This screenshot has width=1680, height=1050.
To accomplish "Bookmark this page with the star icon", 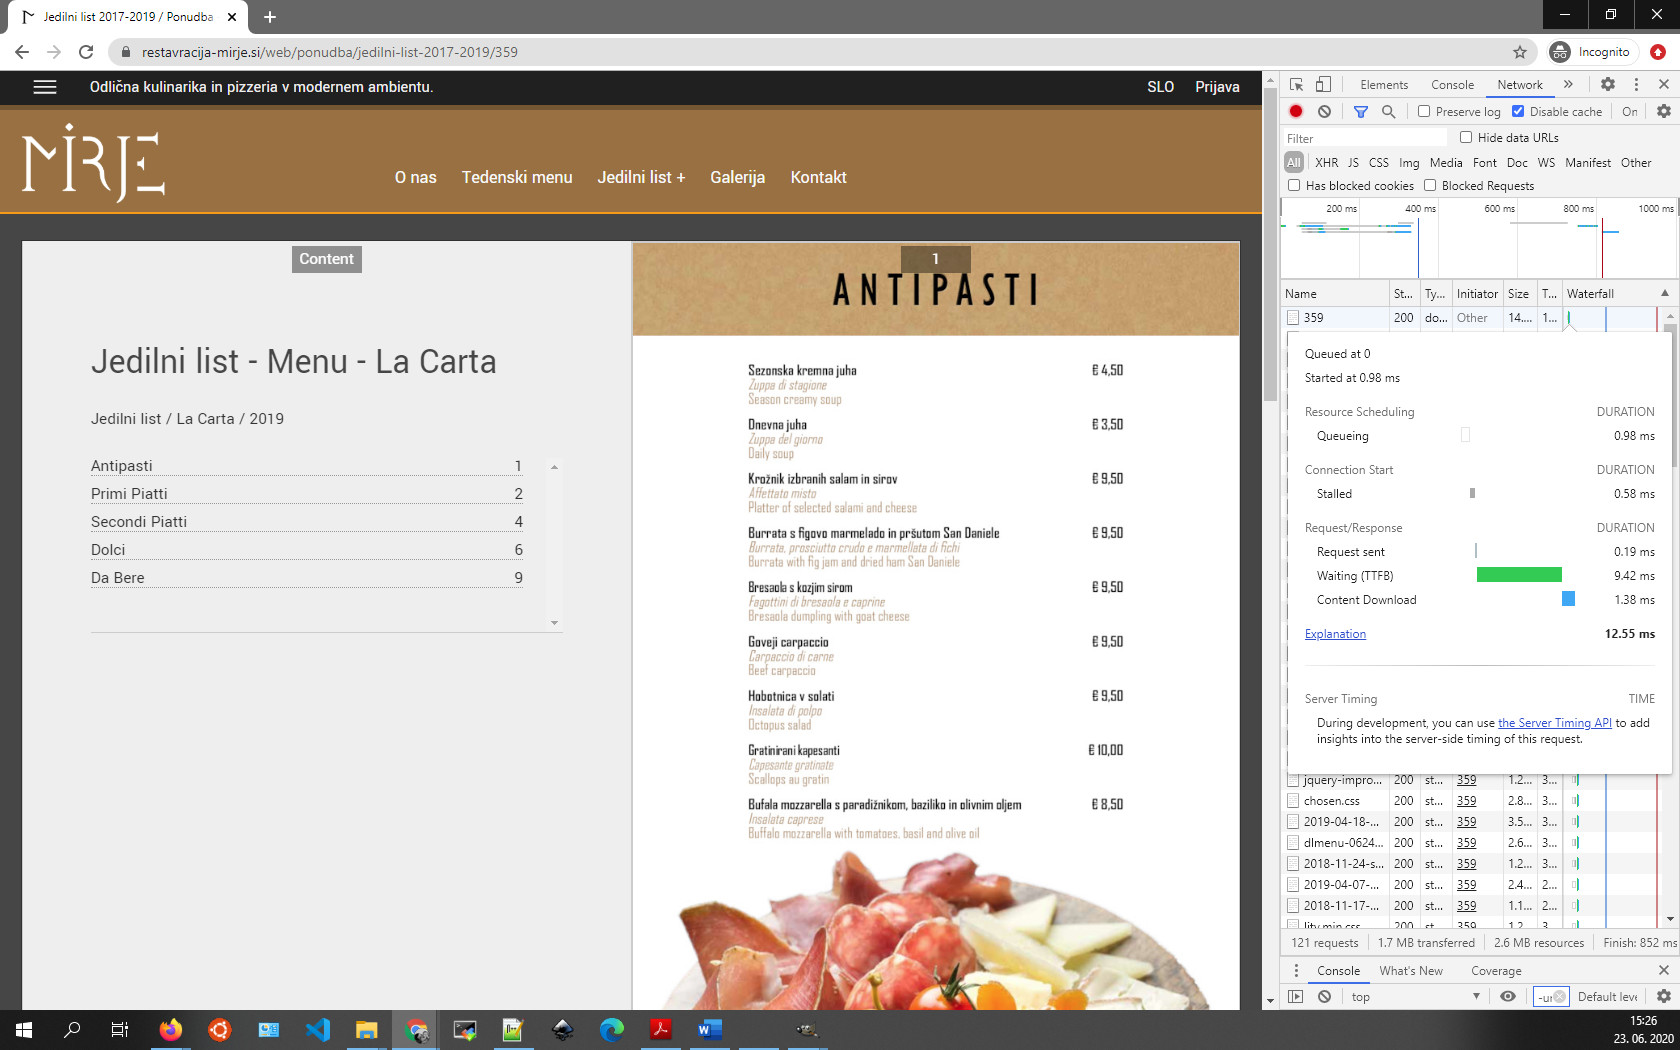I will coord(1519,52).
